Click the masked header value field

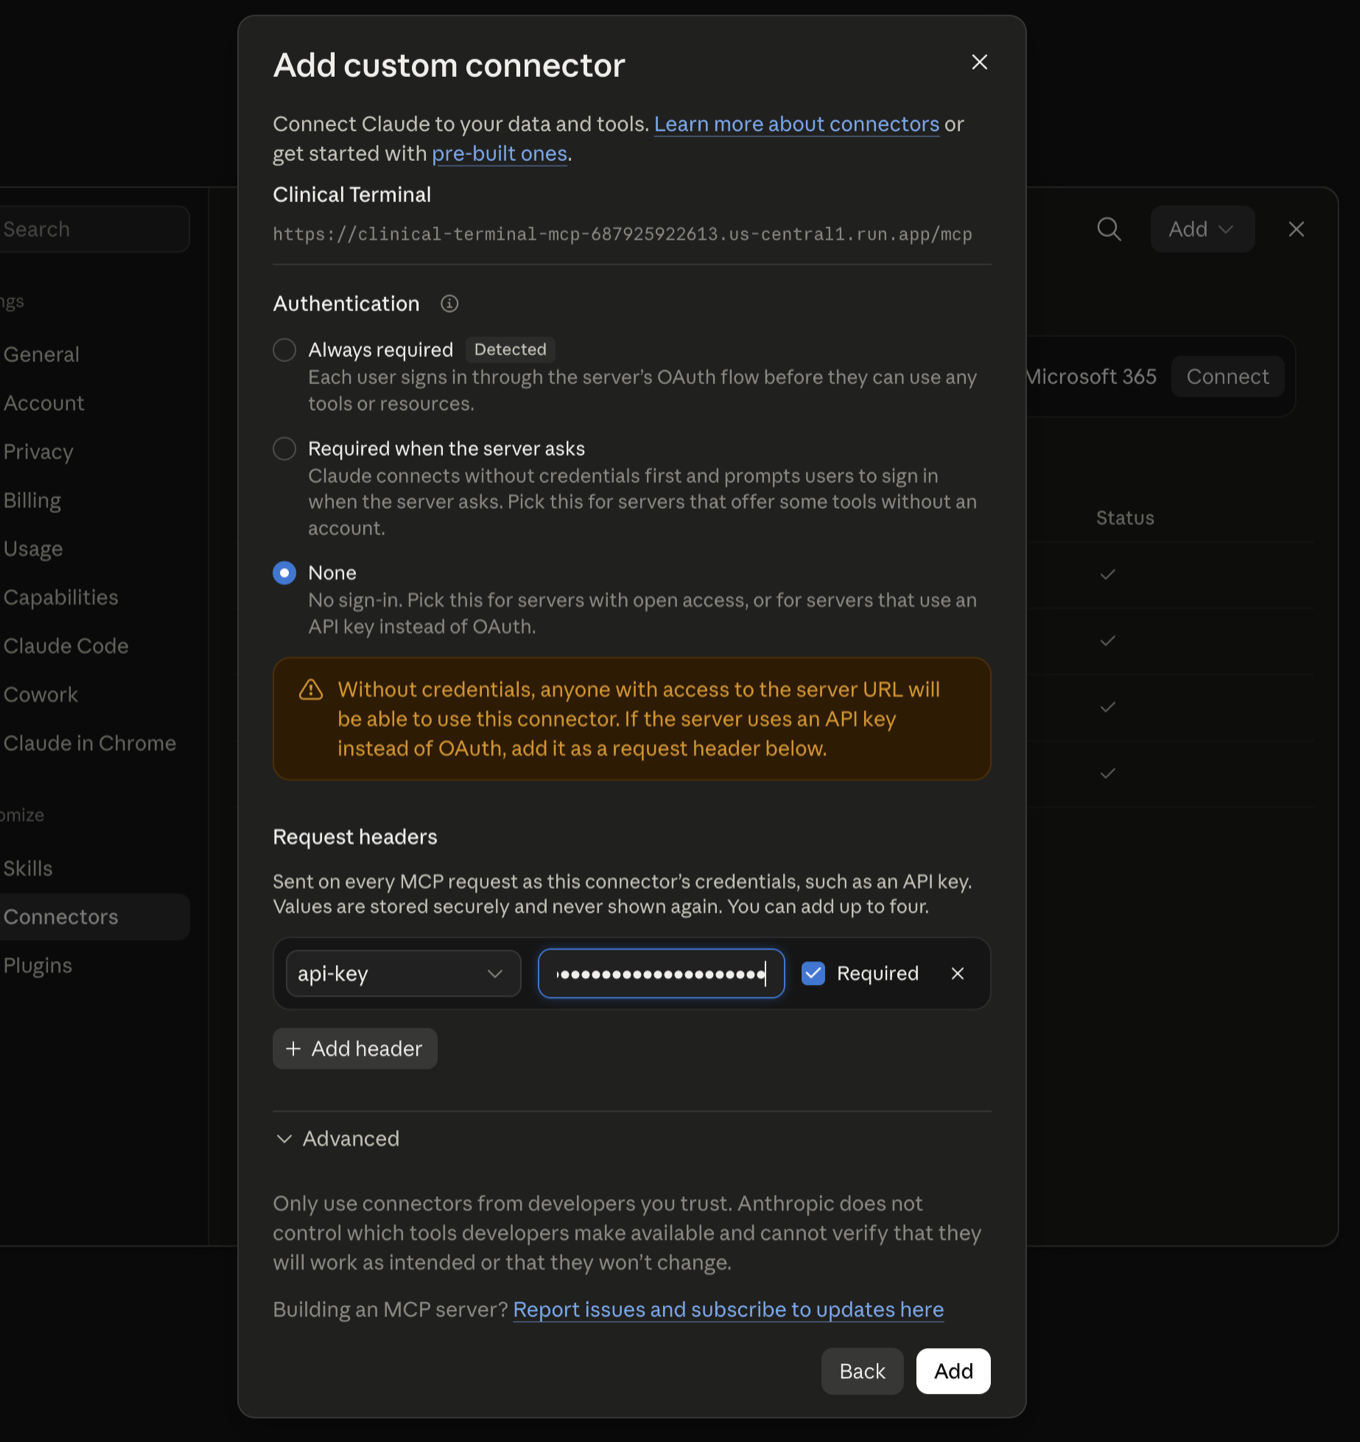[661, 974]
